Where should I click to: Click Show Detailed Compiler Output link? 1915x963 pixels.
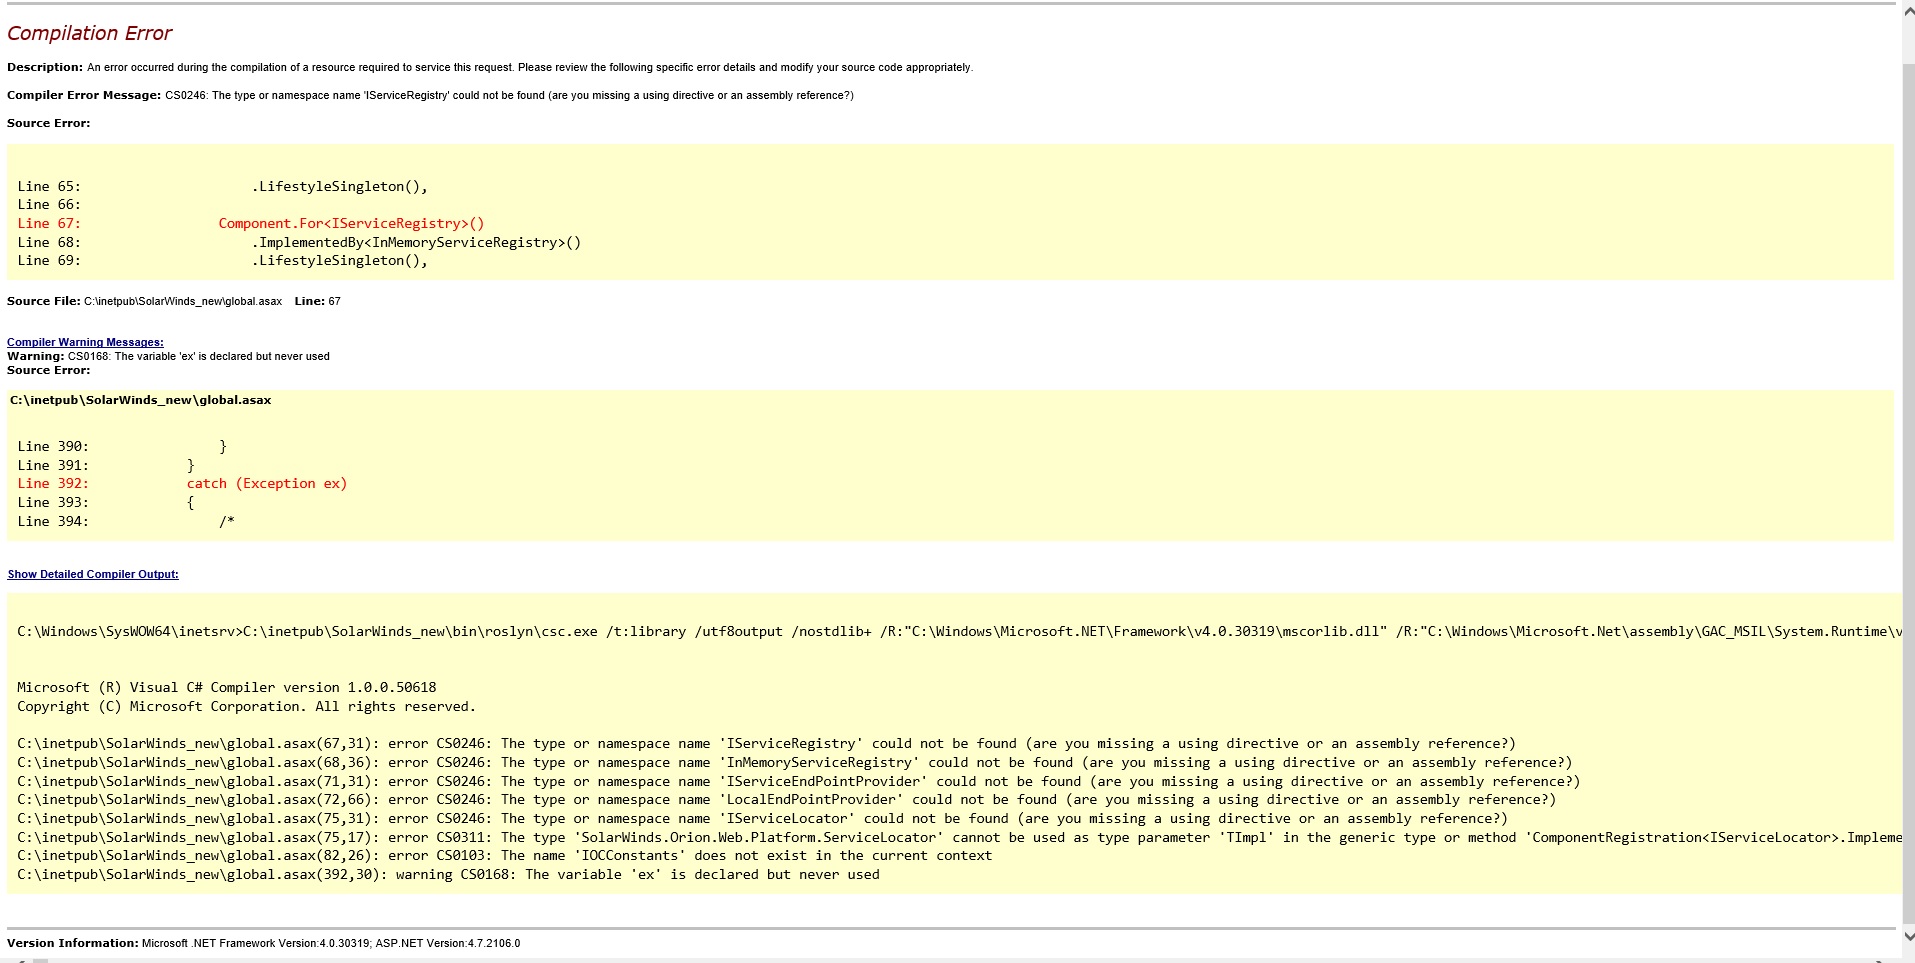(x=93, y=574)
